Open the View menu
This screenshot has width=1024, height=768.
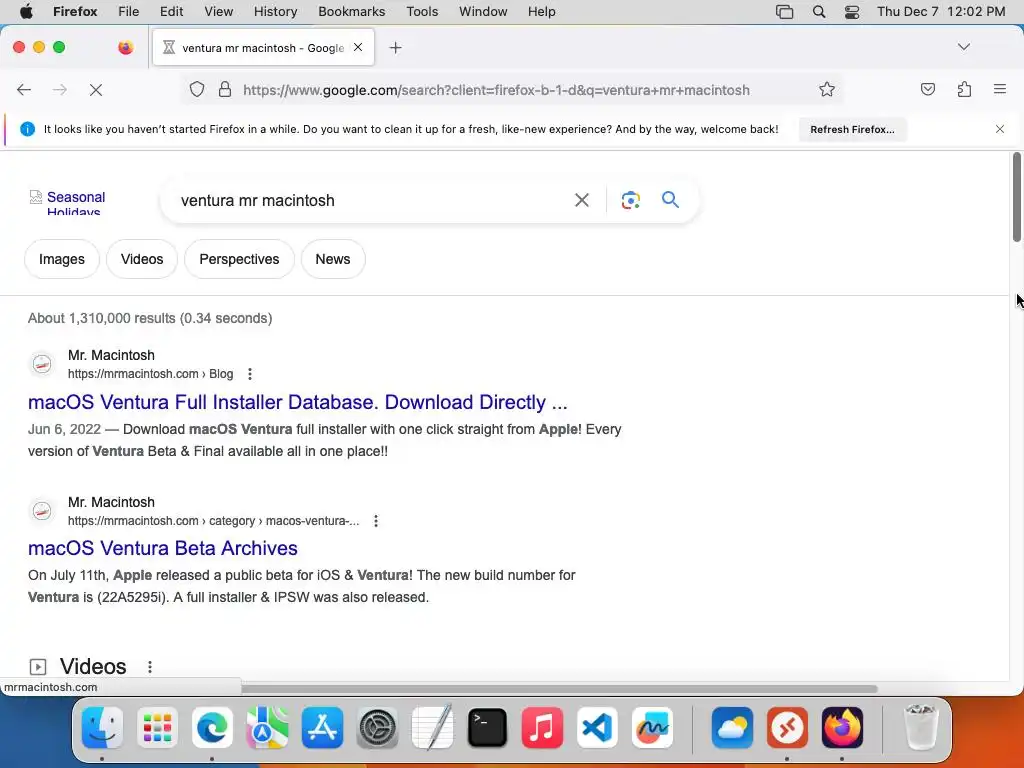218,11
